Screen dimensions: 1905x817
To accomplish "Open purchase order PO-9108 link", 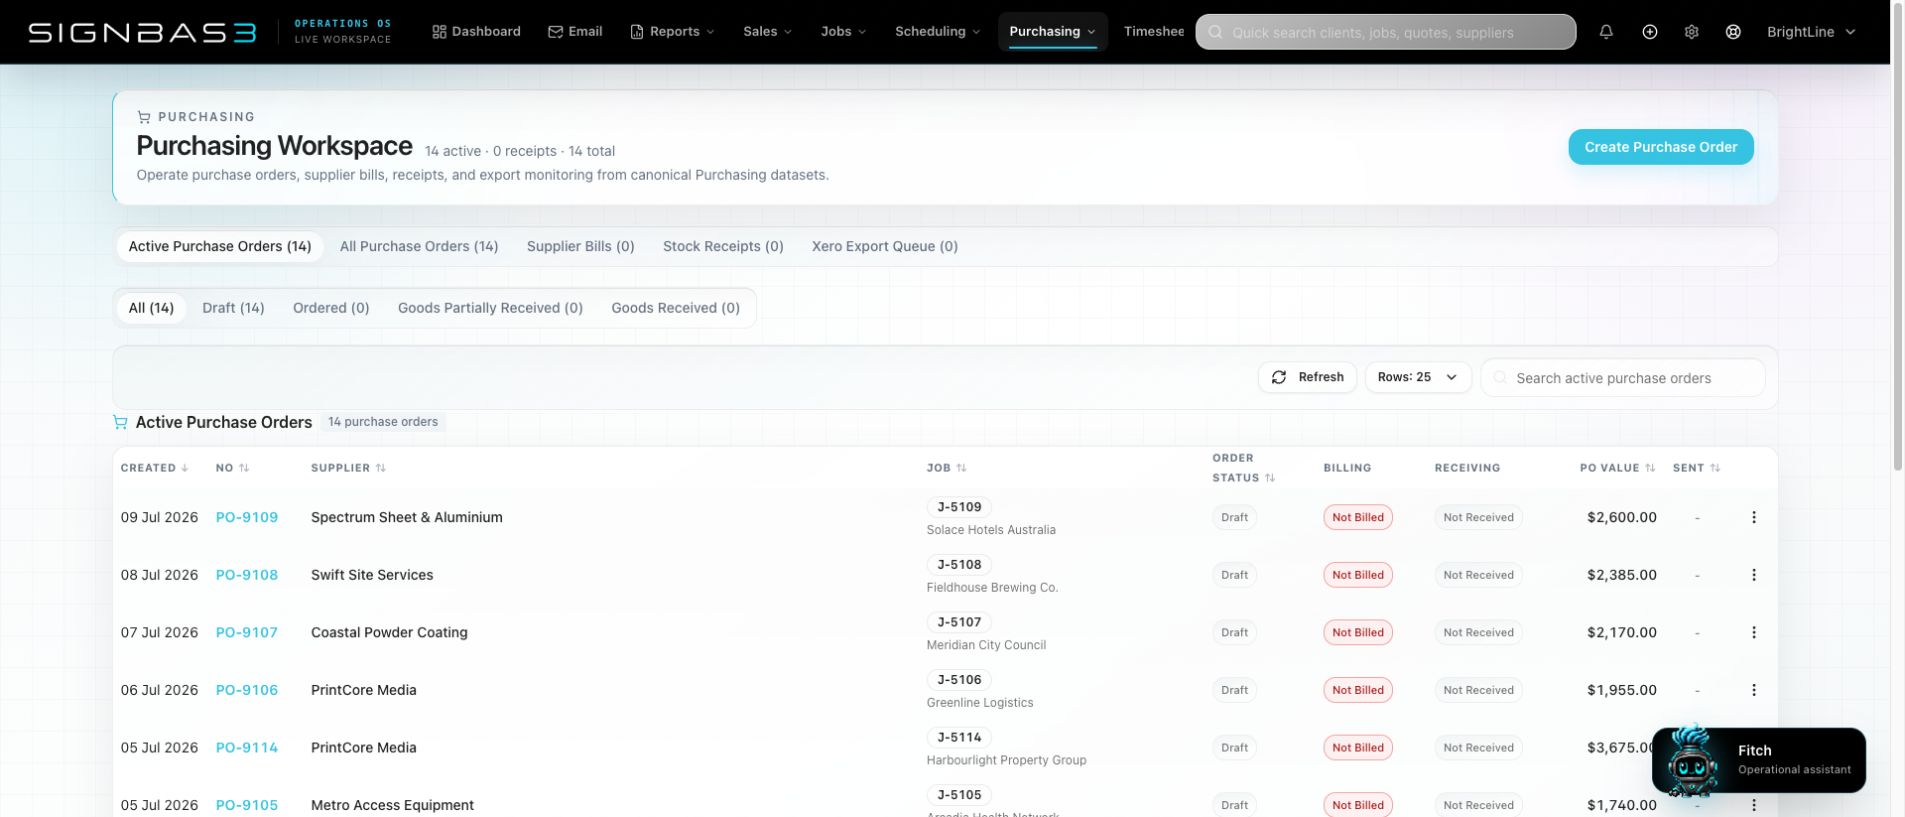I will click(247, 575).
